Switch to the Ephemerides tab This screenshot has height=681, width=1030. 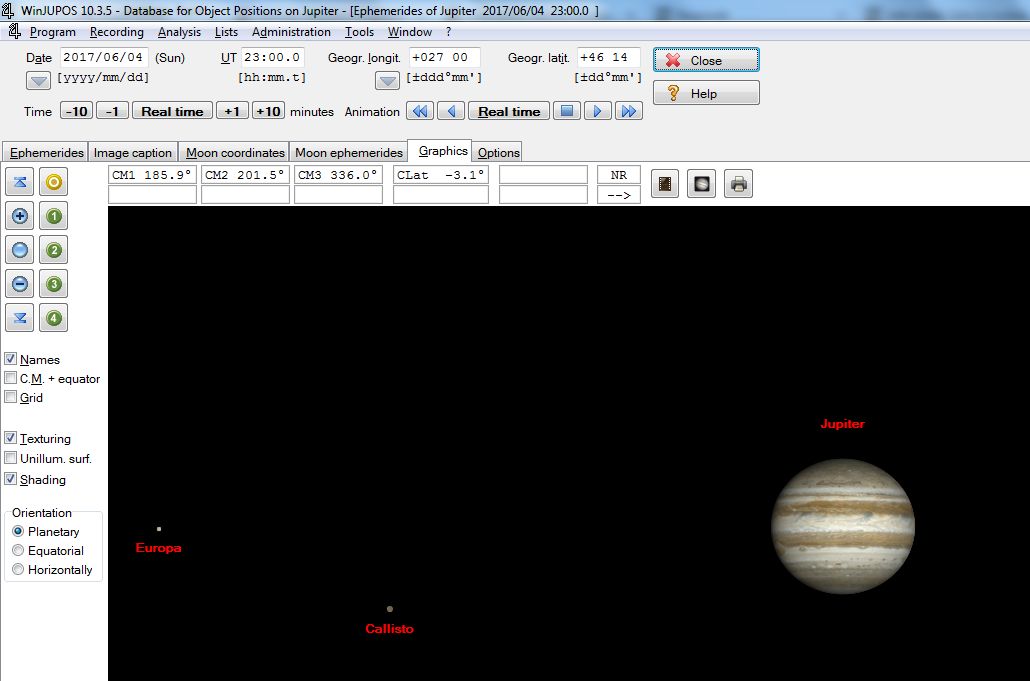click(x=46, y=152)
